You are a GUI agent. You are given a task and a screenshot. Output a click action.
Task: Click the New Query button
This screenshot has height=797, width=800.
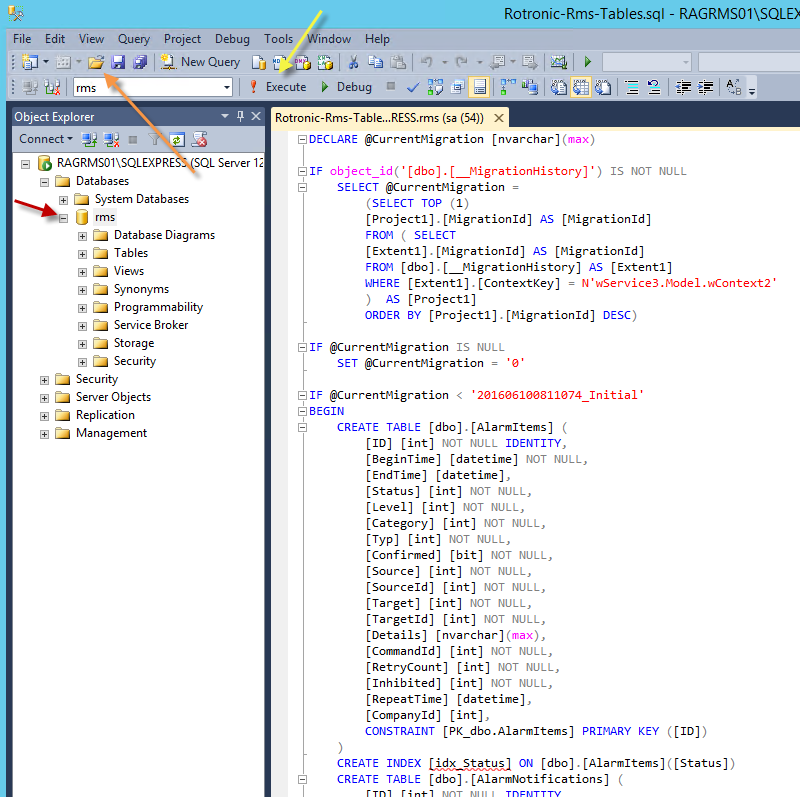pos(201,62)
